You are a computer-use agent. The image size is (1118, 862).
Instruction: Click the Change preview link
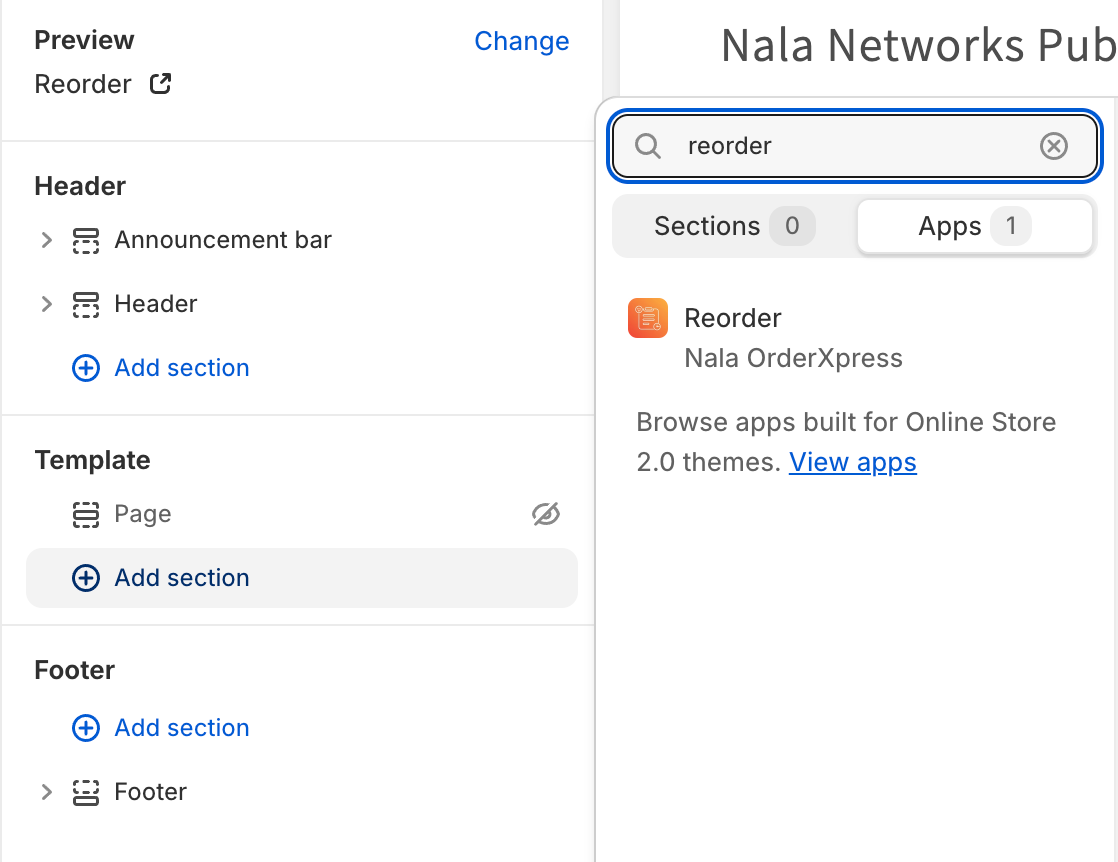(x=521, y=41)
